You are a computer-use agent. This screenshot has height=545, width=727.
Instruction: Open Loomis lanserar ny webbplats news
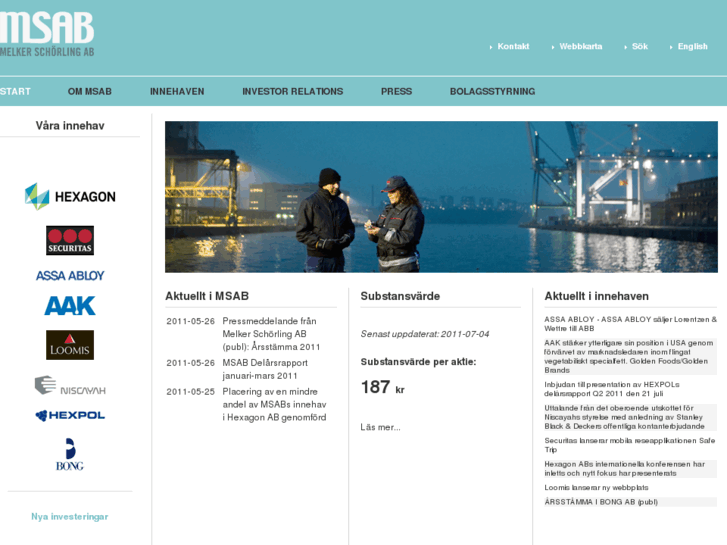coord(596,487)
